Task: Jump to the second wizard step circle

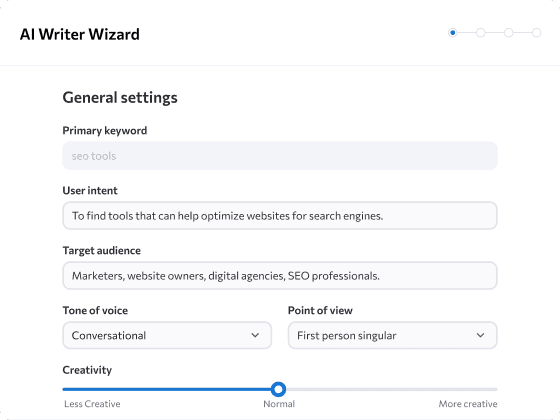Action: coord(481,33)
